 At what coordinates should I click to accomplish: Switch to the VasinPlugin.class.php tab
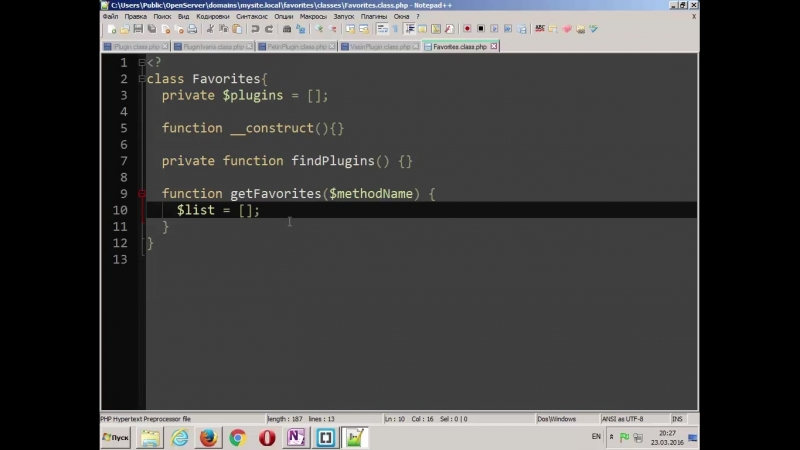coord(379,46)
